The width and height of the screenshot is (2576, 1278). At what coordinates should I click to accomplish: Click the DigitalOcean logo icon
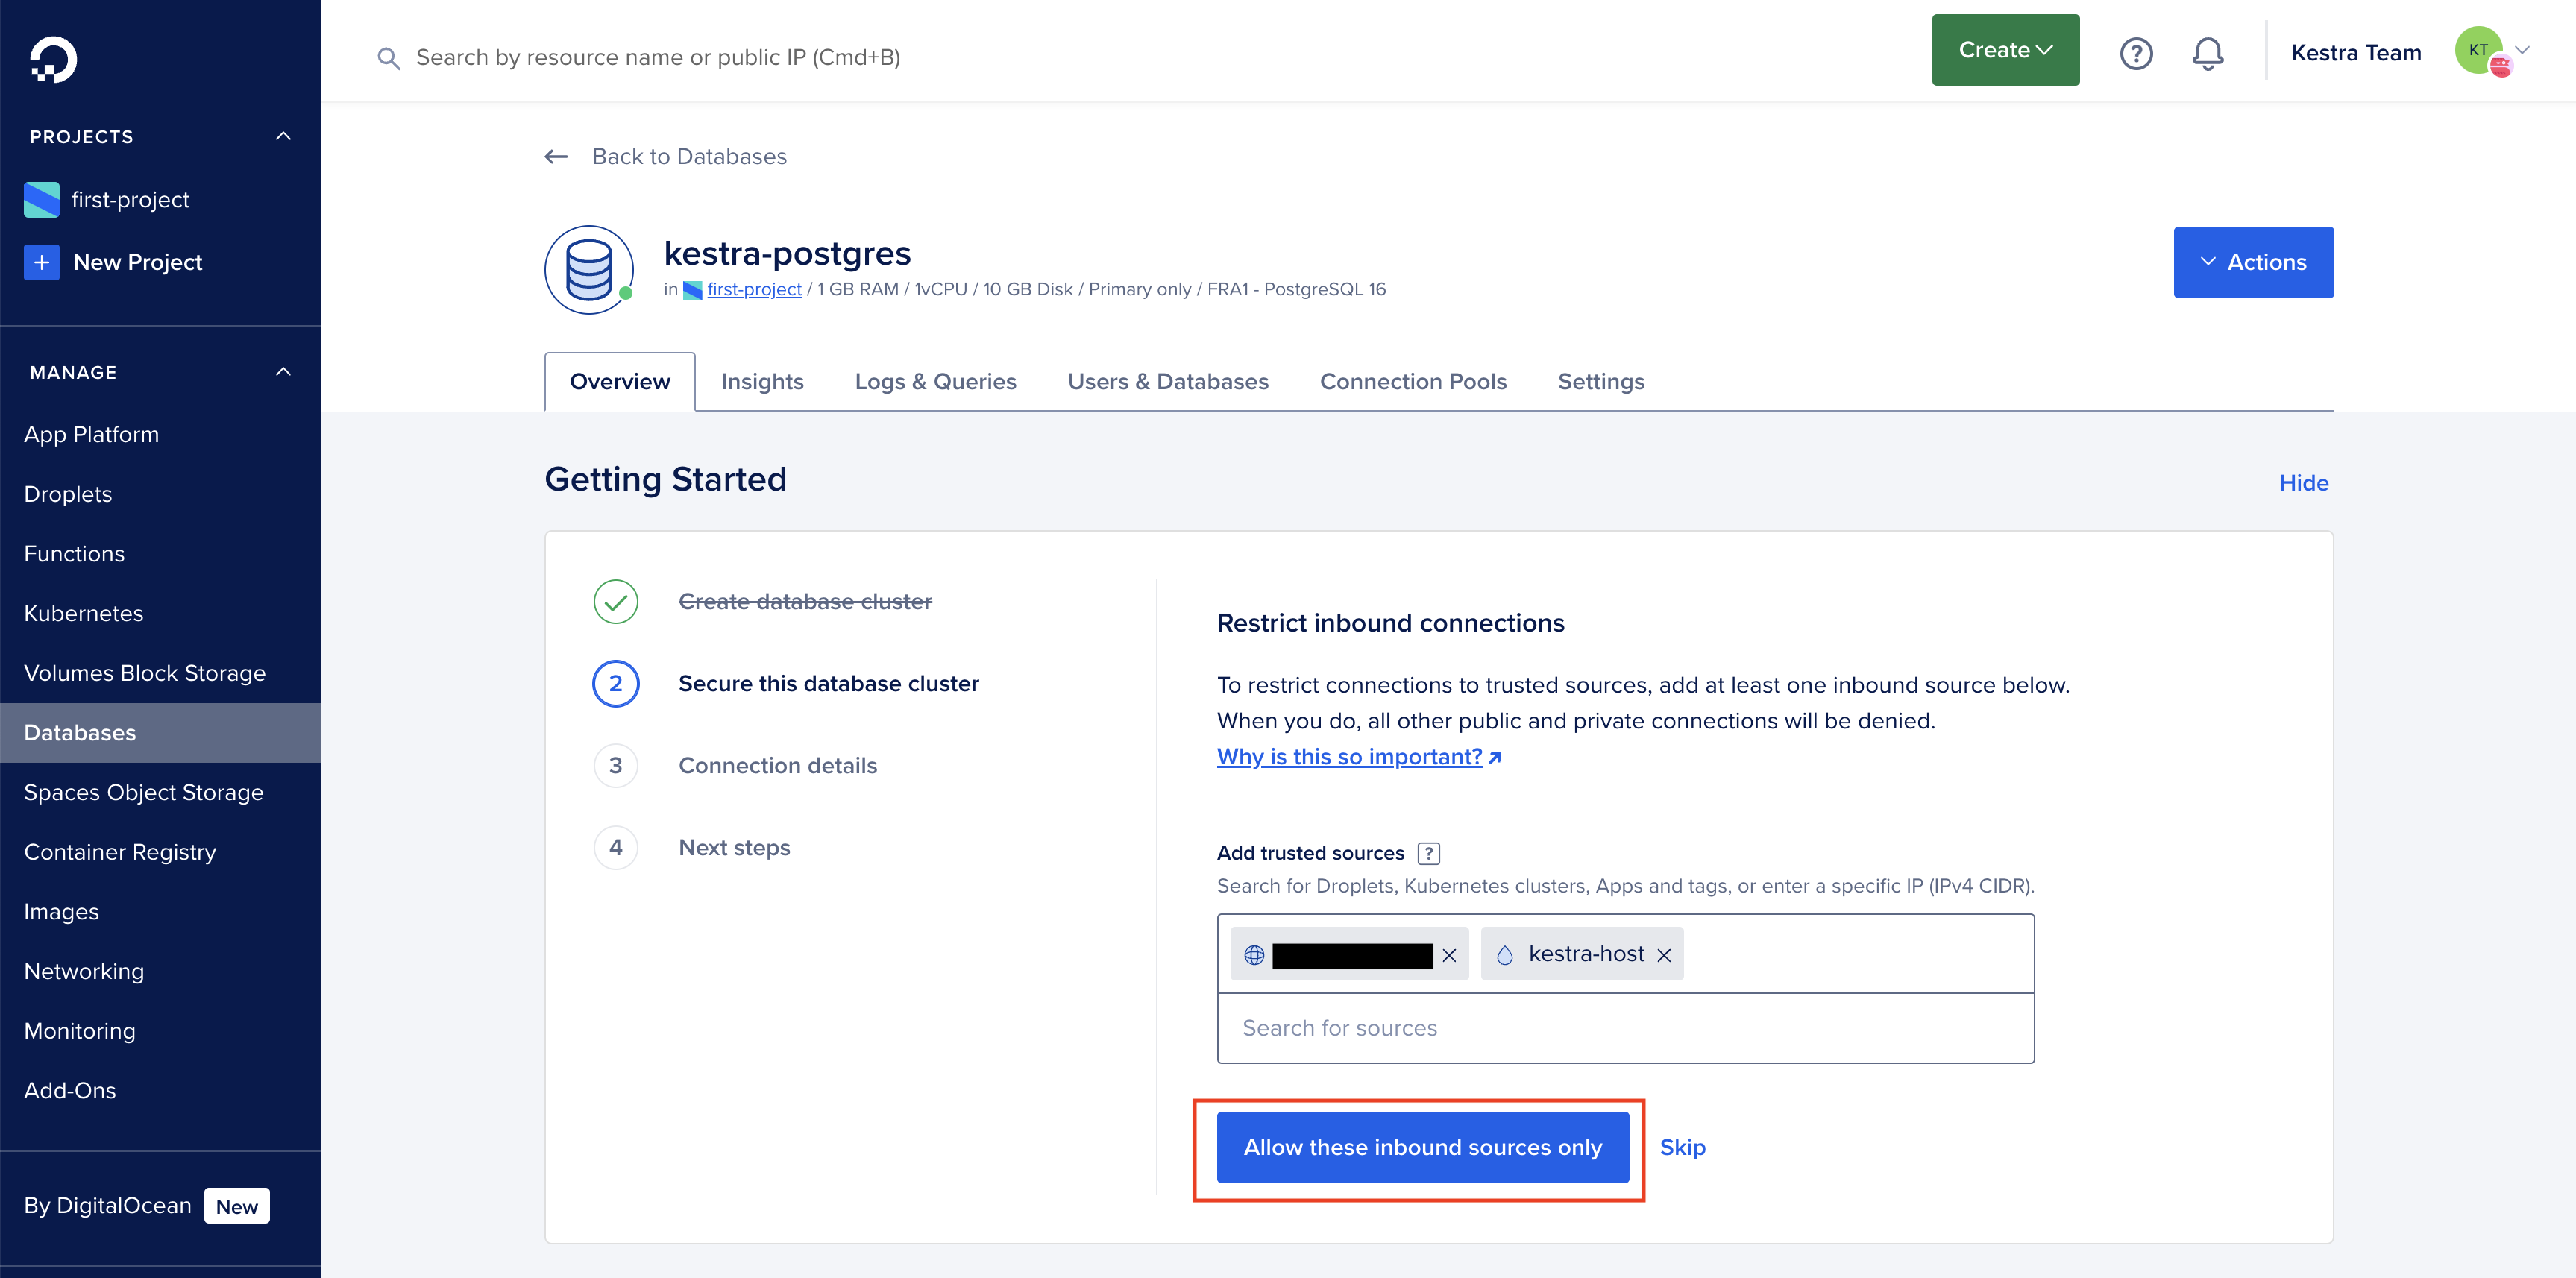click(x=53, y=60)
